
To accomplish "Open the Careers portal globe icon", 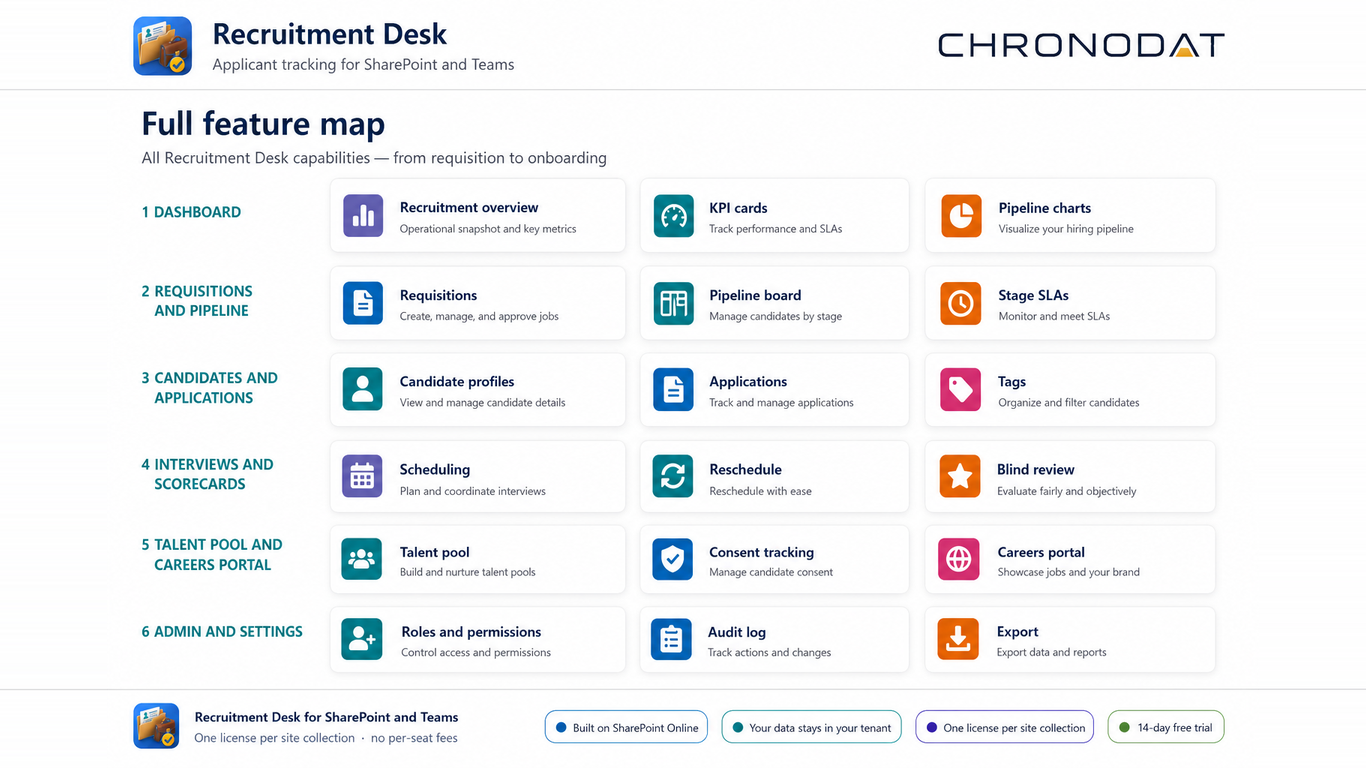I will pyautogui.click(x=959, y=559).
